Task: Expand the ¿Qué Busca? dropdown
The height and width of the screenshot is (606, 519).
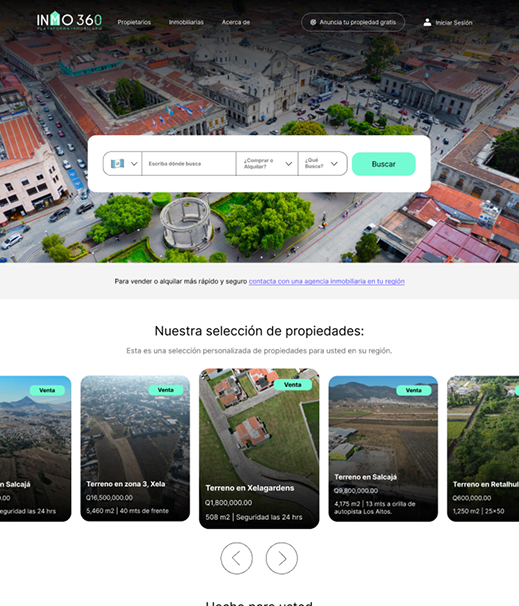Action: coord(322,163)
